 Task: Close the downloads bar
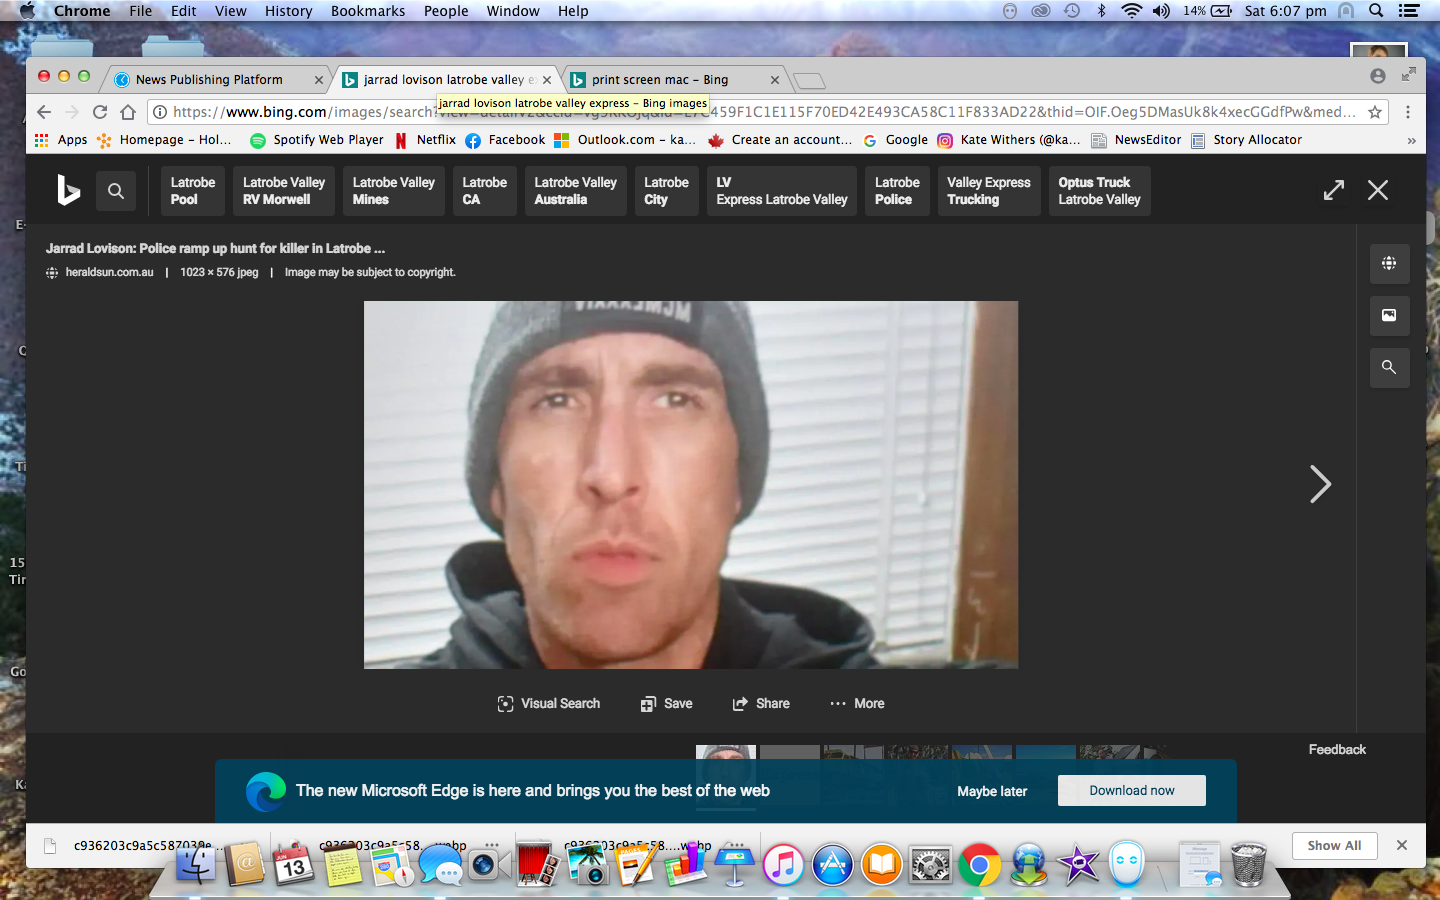point(1402,845)
